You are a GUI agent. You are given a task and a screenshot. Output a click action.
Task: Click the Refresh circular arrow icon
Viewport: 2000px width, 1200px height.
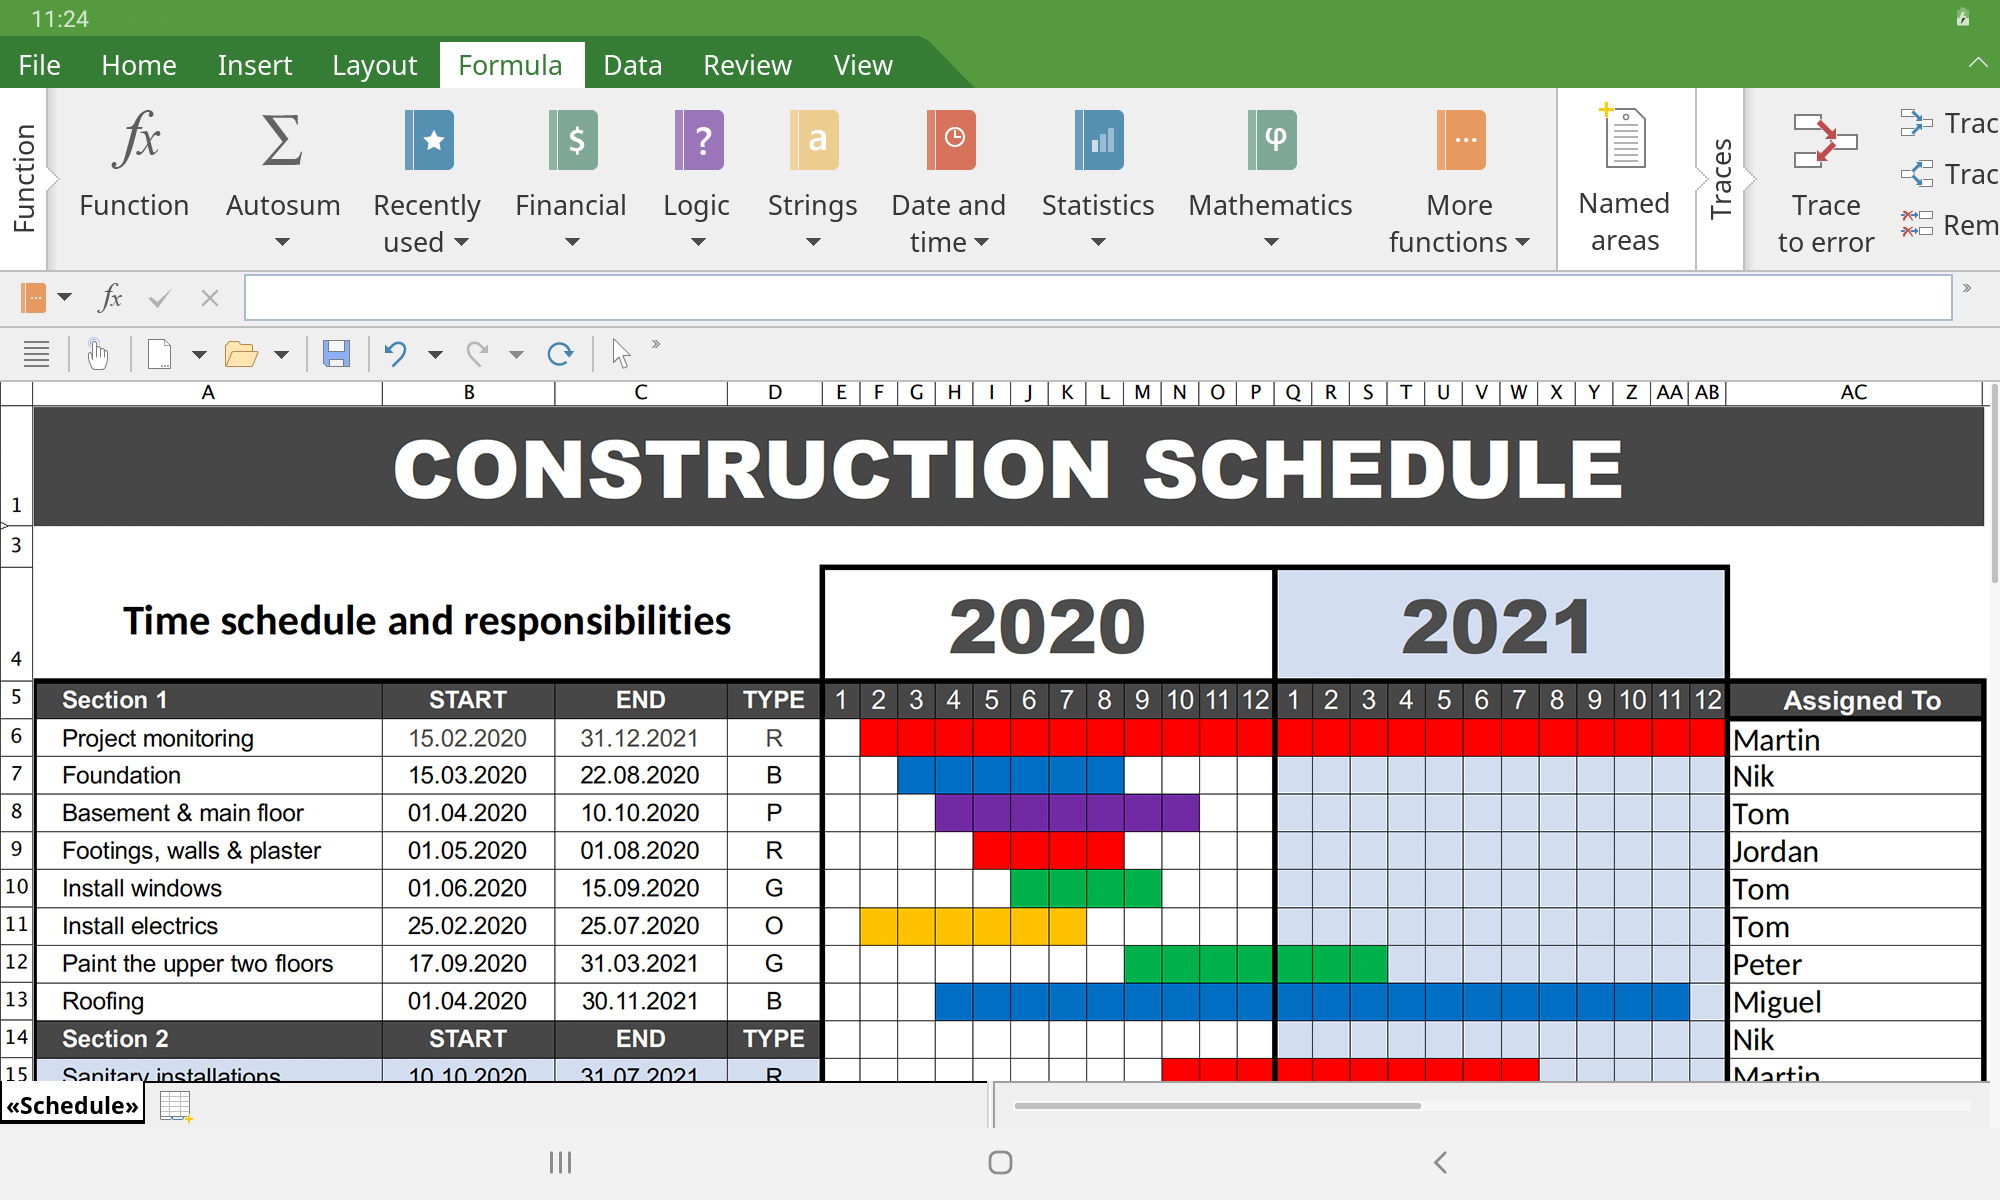(560, 353)
